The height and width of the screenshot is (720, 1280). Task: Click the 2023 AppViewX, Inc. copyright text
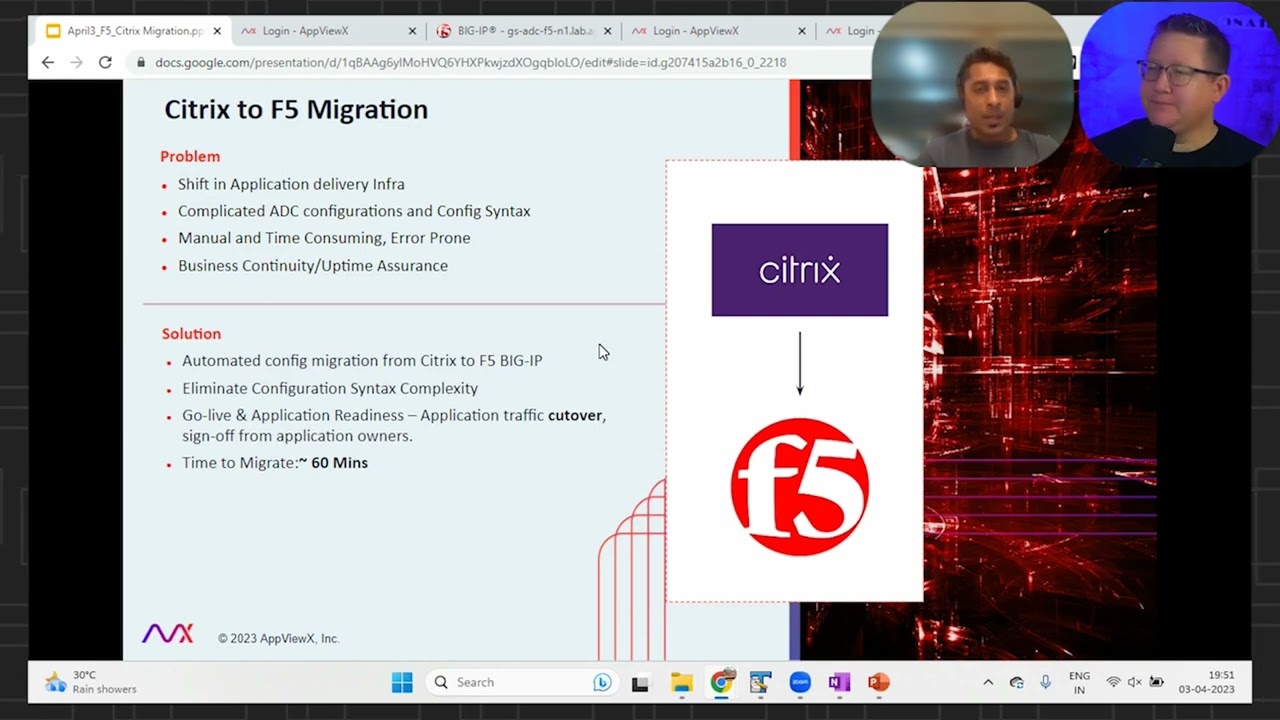(278, 638)
